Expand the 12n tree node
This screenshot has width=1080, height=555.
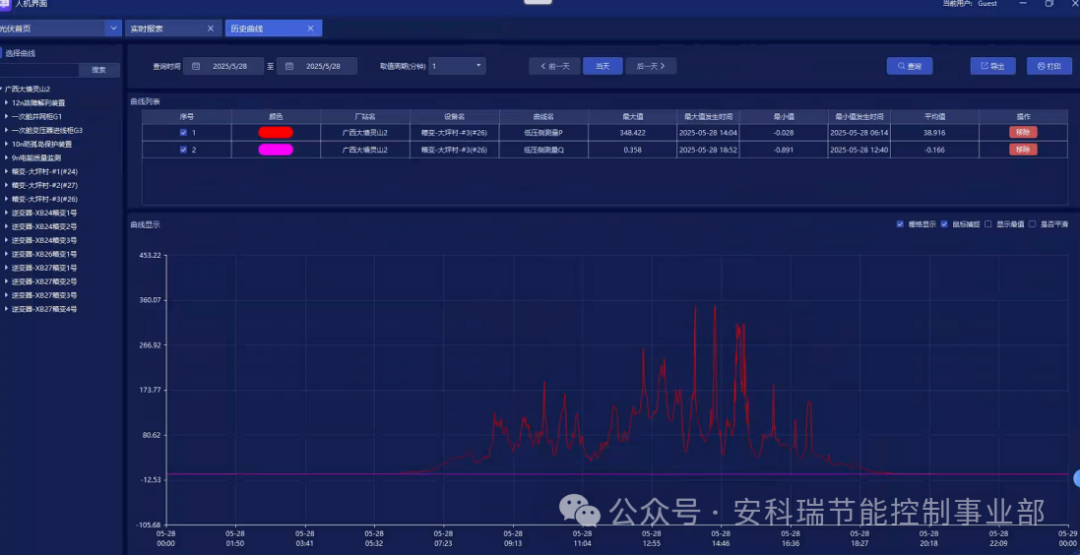[x=6, y=103]
